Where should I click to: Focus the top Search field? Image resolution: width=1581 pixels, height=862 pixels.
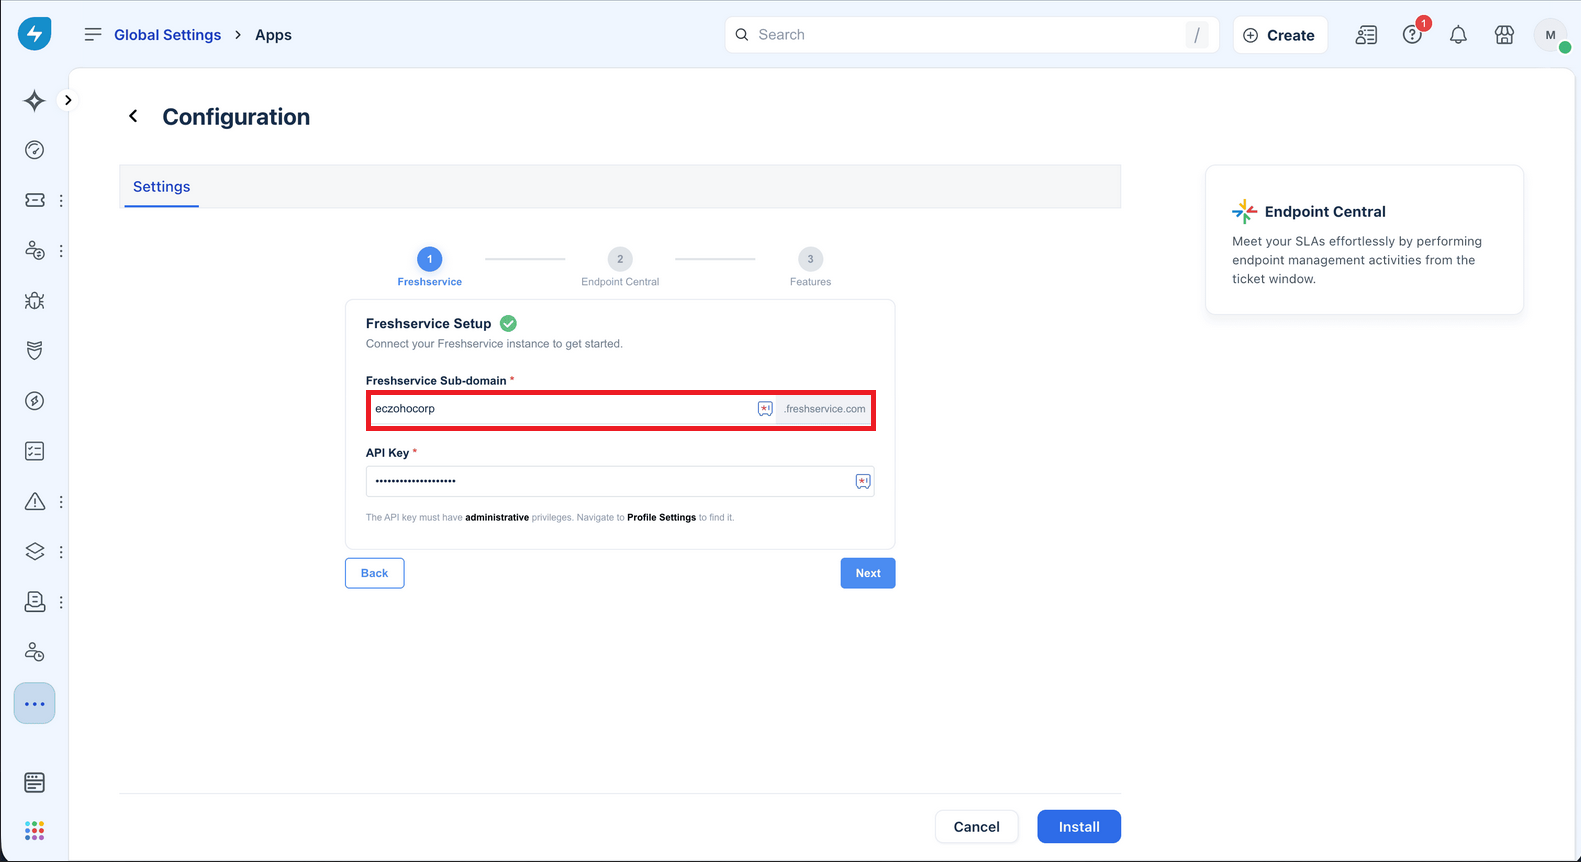pyautogui.click(x=971, y=35)
